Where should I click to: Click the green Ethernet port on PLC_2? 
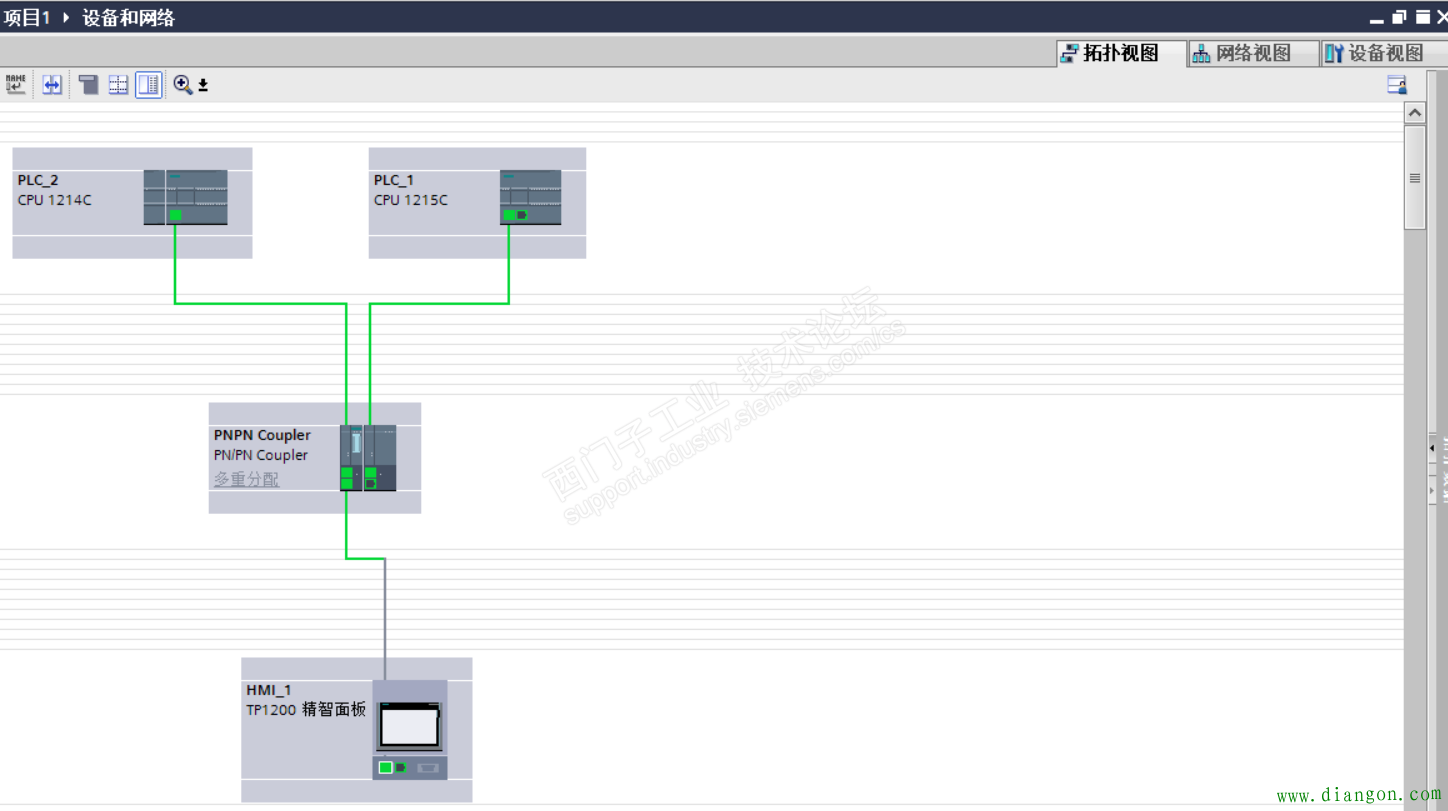pyautogui.click(x=175, y=215)
